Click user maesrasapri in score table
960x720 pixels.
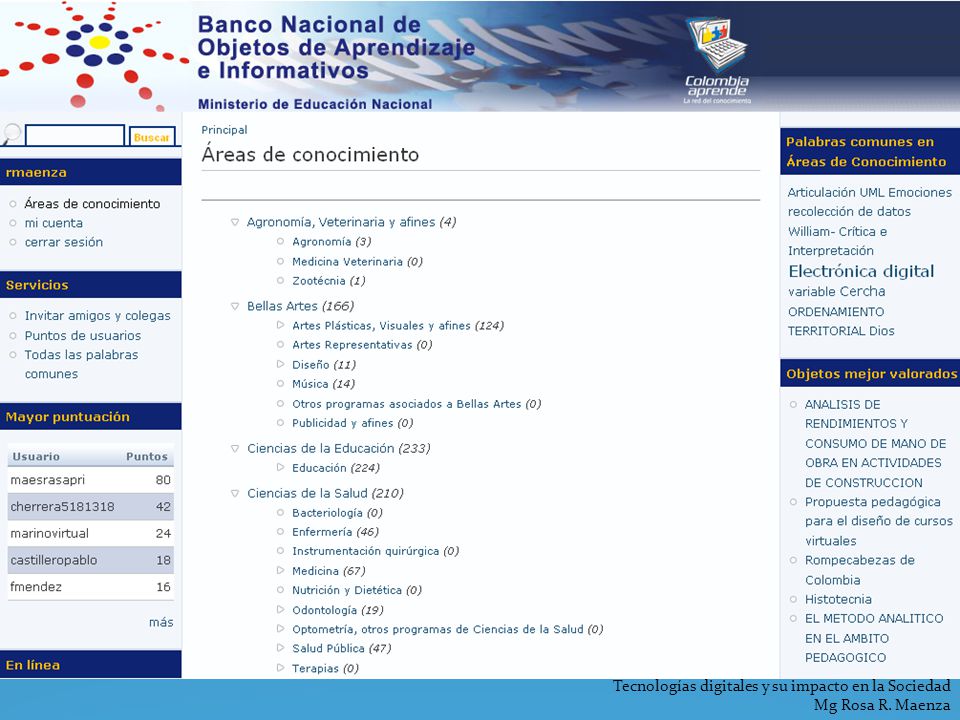point(48,480)
